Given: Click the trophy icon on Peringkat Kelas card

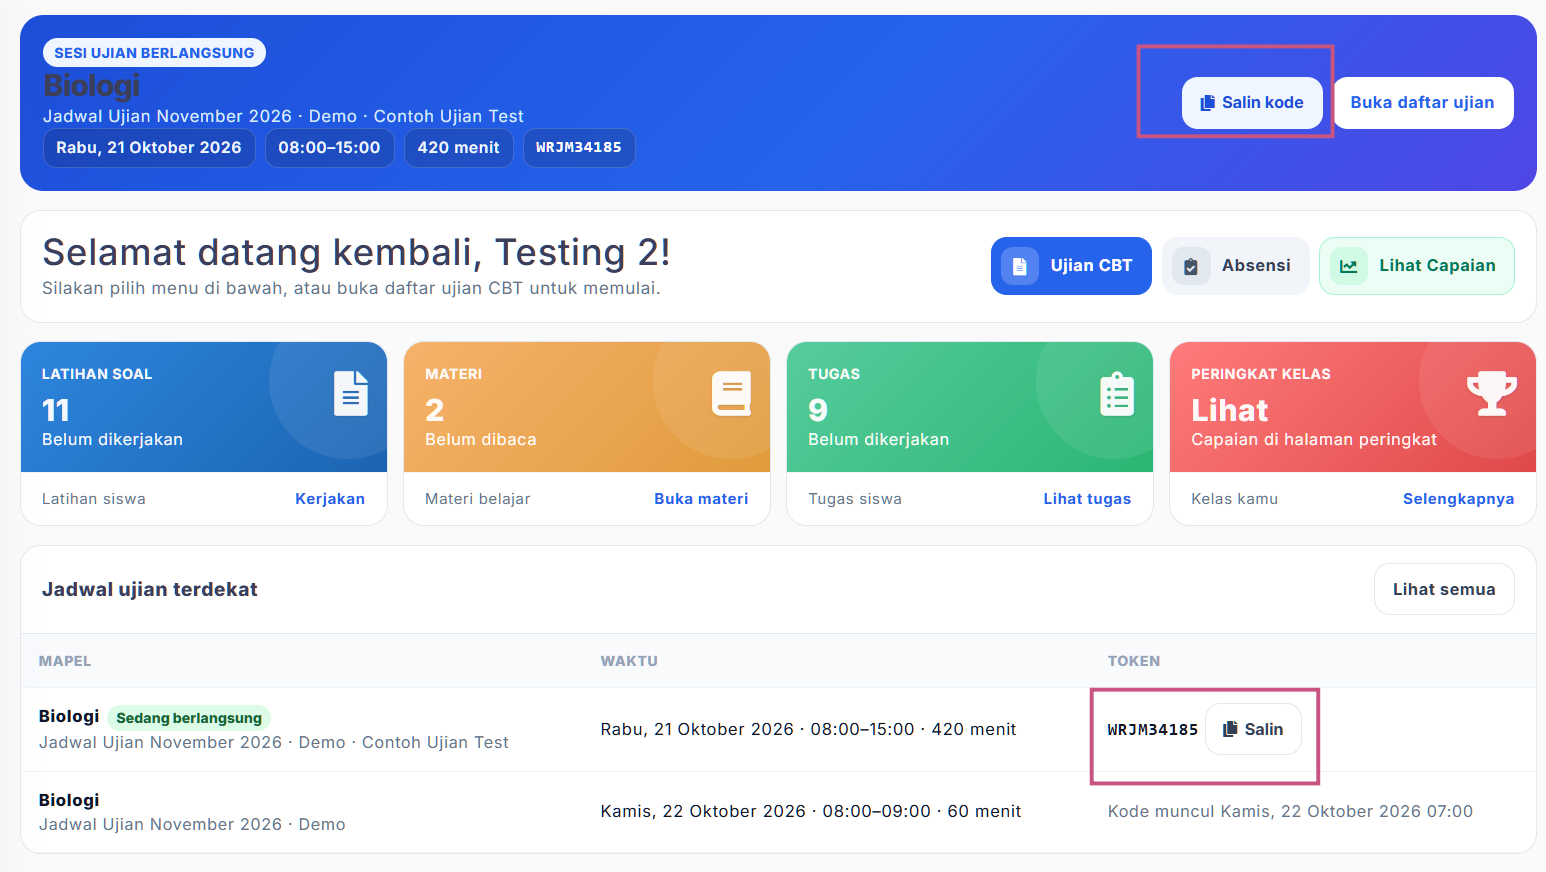Looking at the screenshot, I should click(1492, 393).
